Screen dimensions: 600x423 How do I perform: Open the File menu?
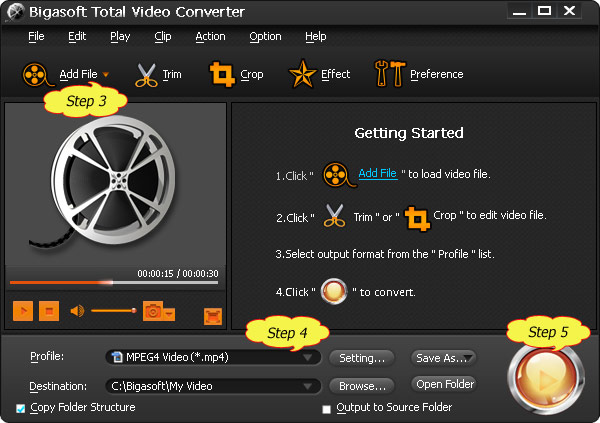pyautogui.click(x=36, y=36)
